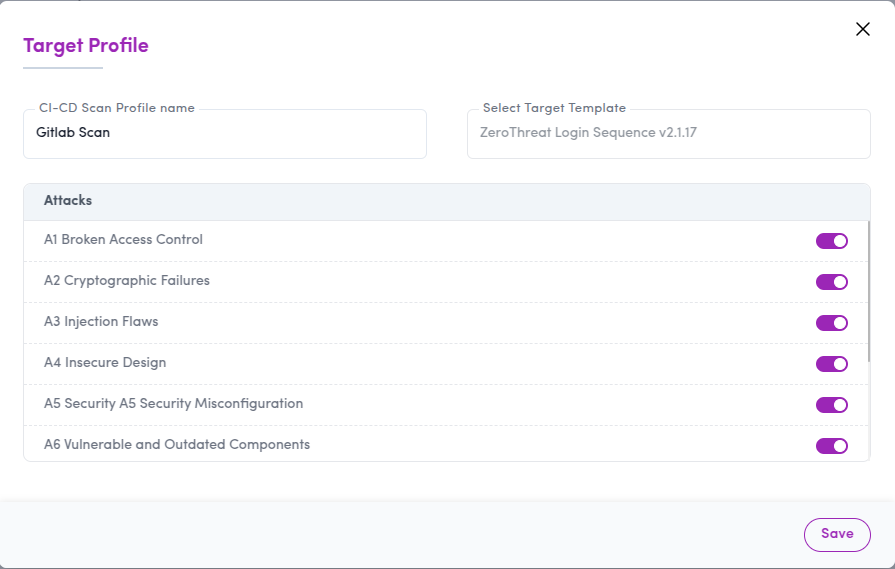Toggle the A3 Injection Flaws attack

coord(831,323)
